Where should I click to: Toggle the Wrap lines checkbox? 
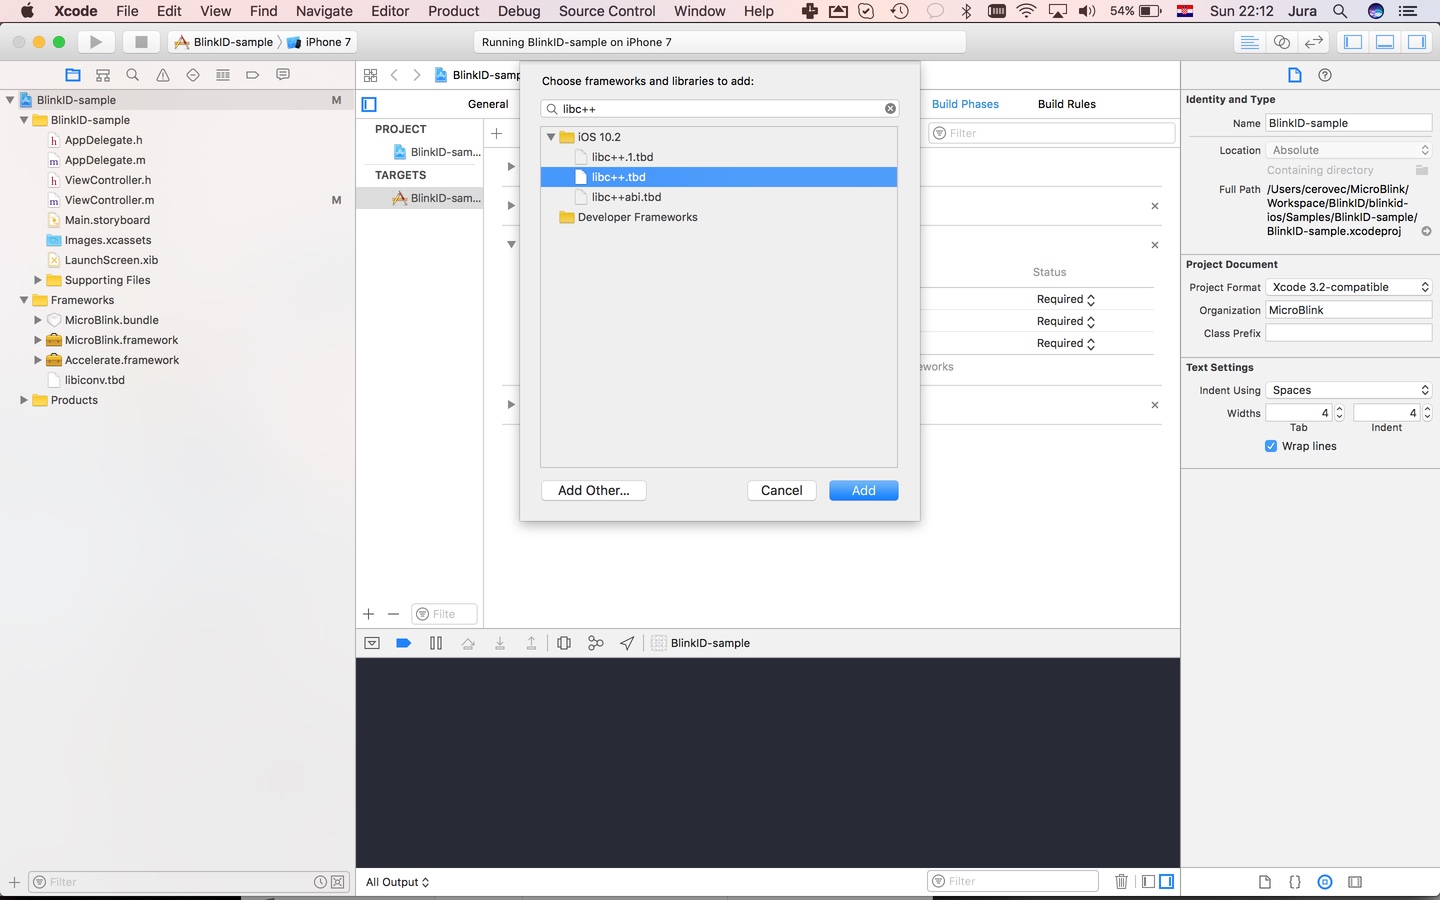[x=1271, y=446]
